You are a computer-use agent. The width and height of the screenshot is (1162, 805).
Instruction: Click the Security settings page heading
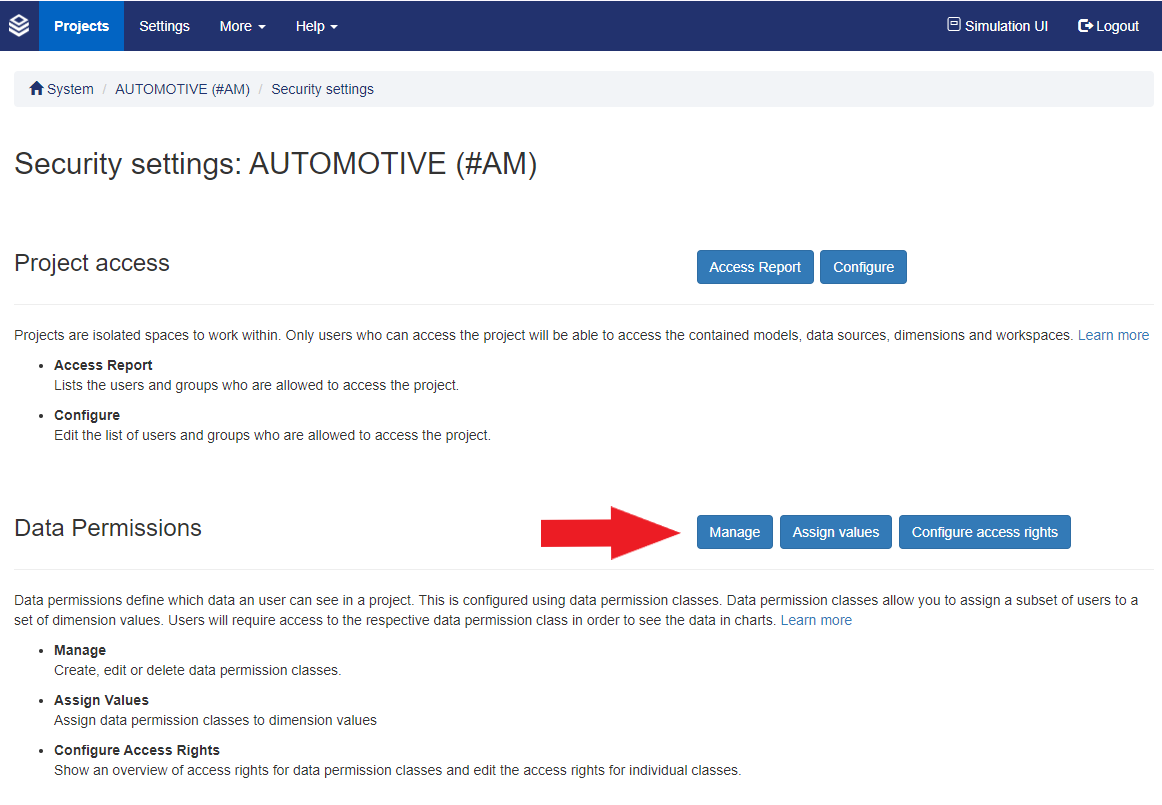(275, 164)
